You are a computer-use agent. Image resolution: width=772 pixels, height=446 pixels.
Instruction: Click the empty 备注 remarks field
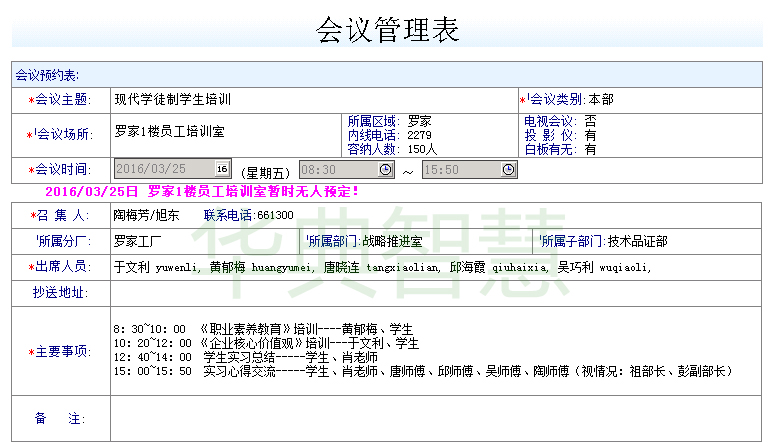click(436, 418)
